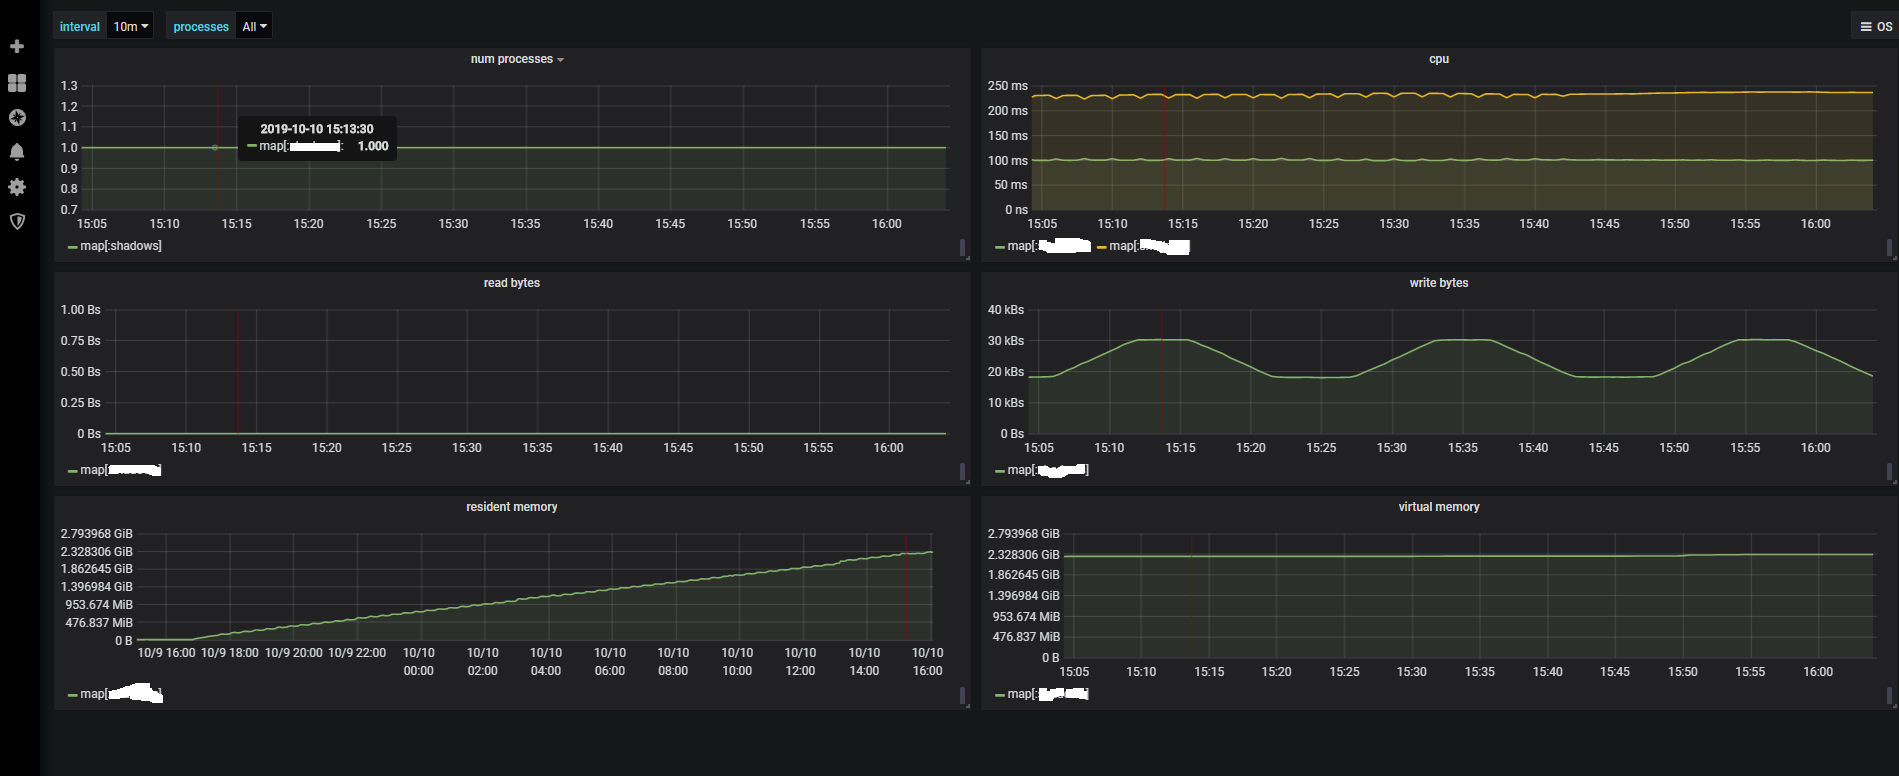Click the 40 kBs axis label in write bytes

coord(1005,310)
